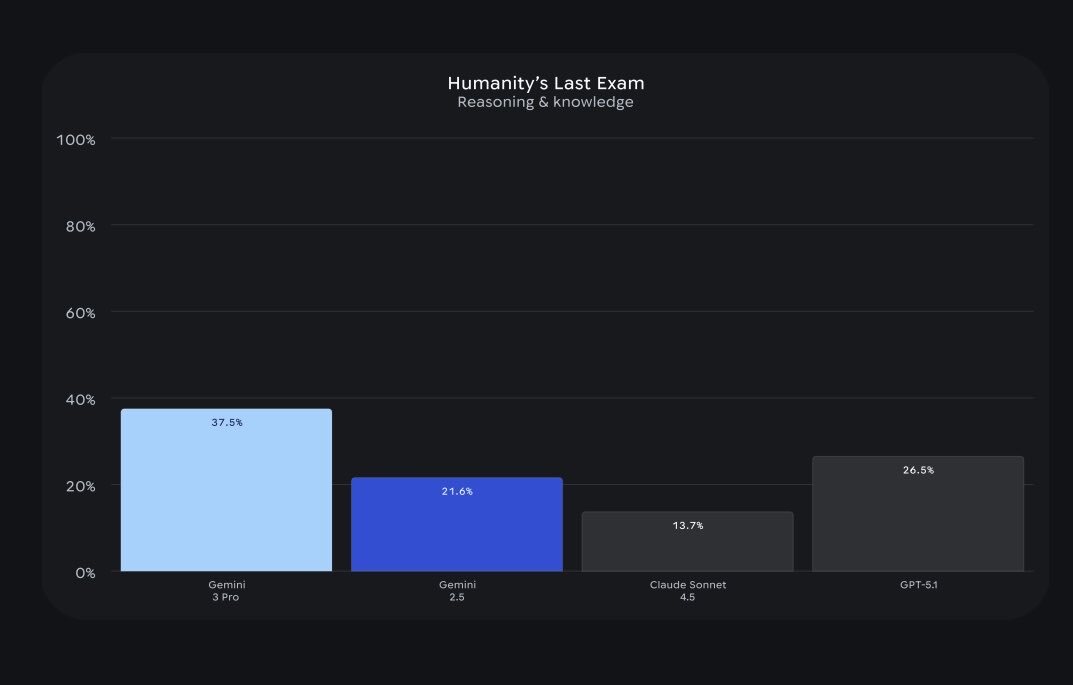The width and height of the screenshot is (1073, 685).
Task: Click the 40% y-axis label
Action: pyautogui.click(x=79, y=400)
